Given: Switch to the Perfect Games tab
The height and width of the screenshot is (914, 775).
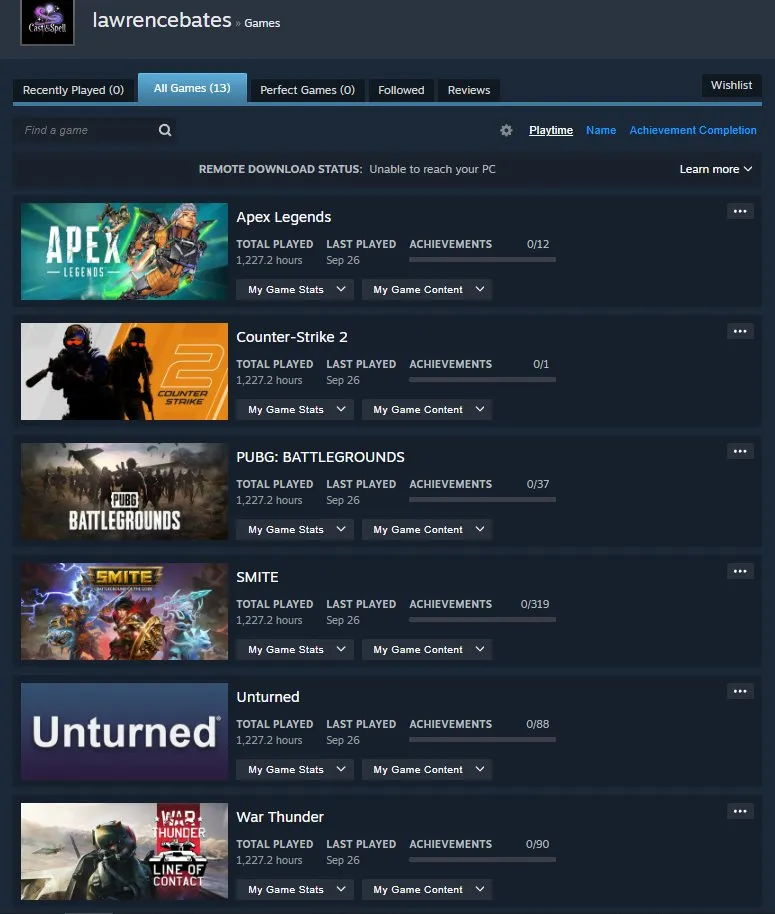Looking at the screenshot, I should pos(307,90).
